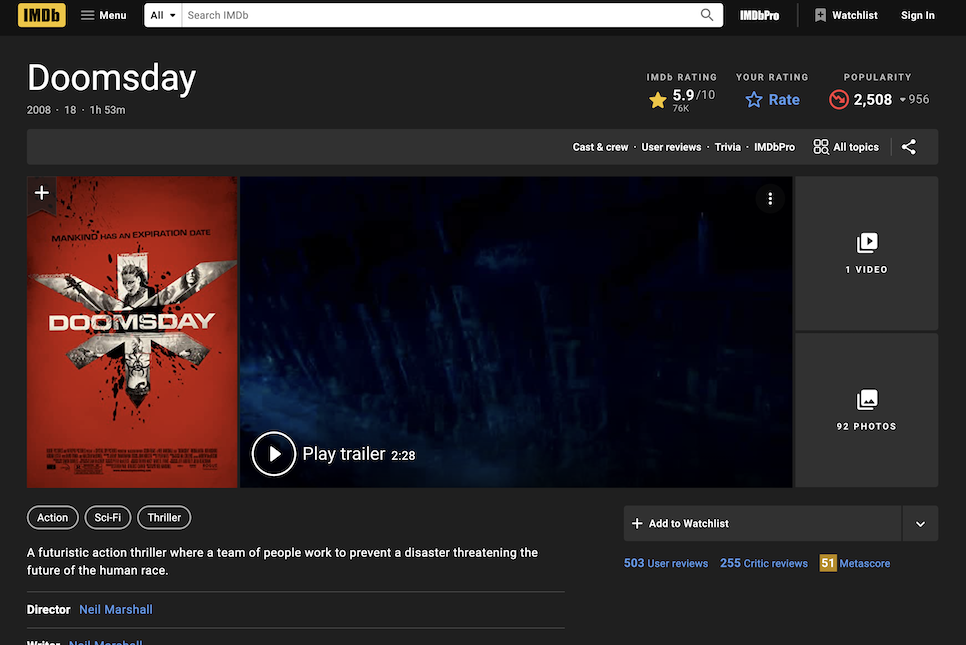The width and height of the screenshot is (966, 645).
Task: Click Sign In
Action: tap(917, 15)
